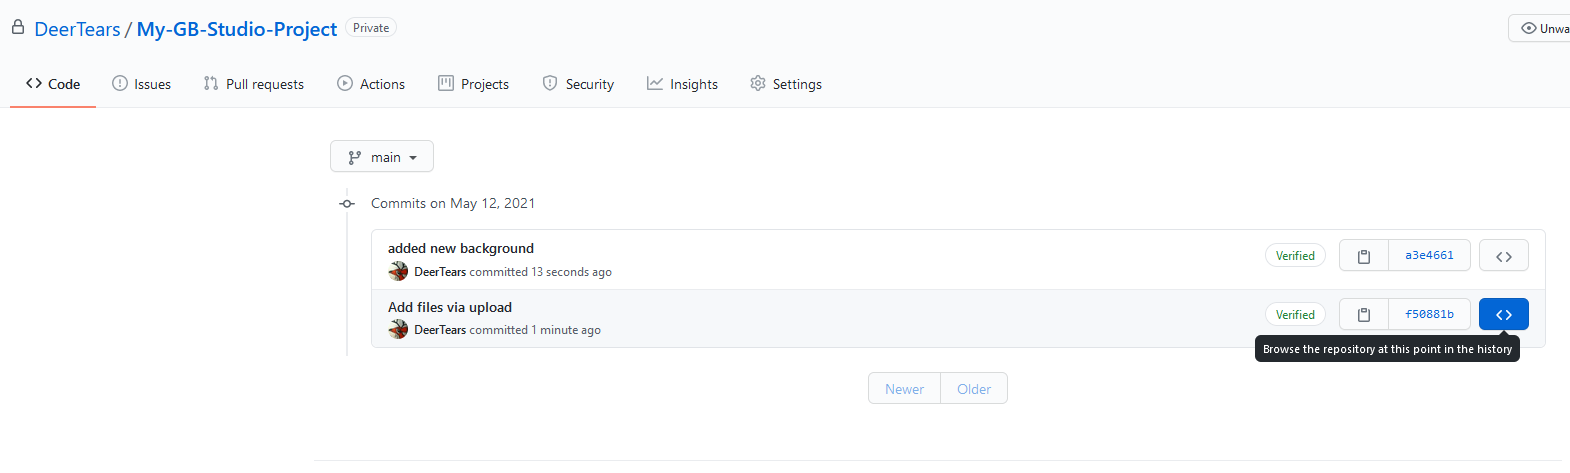Copy full SHA for commit f50881b
1570x473 pixels.
[1364, 315]
